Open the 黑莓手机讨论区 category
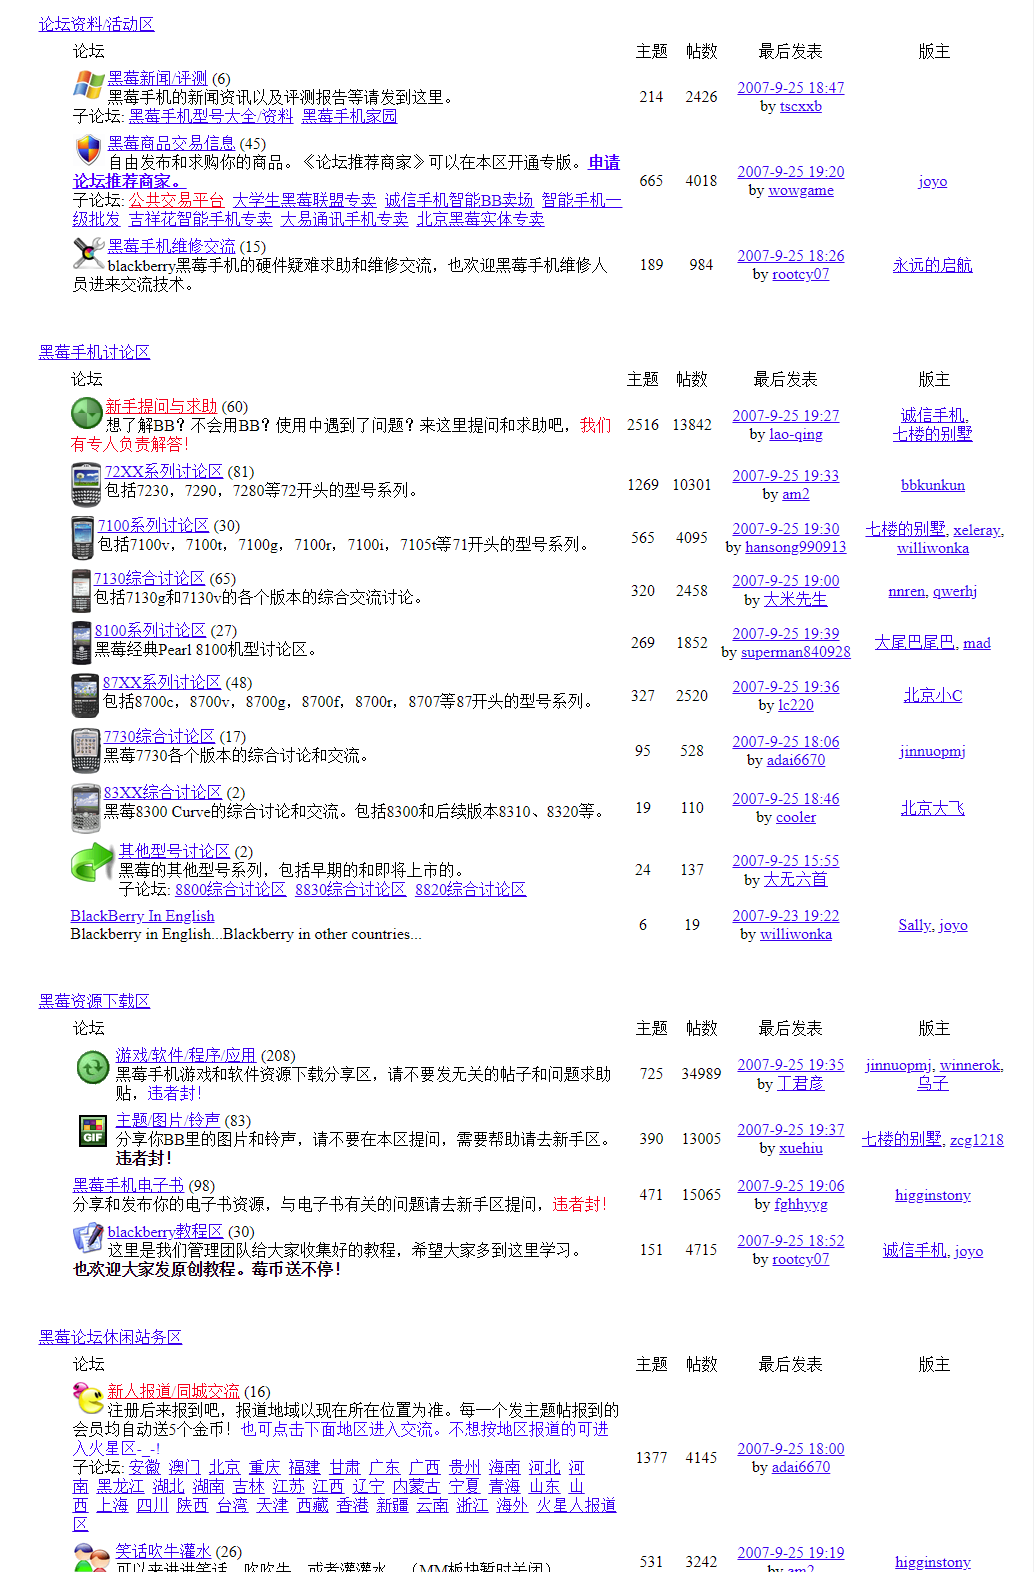Image resolution: width=1034 pixels, height=1572 pixels. tap(94, 352)
